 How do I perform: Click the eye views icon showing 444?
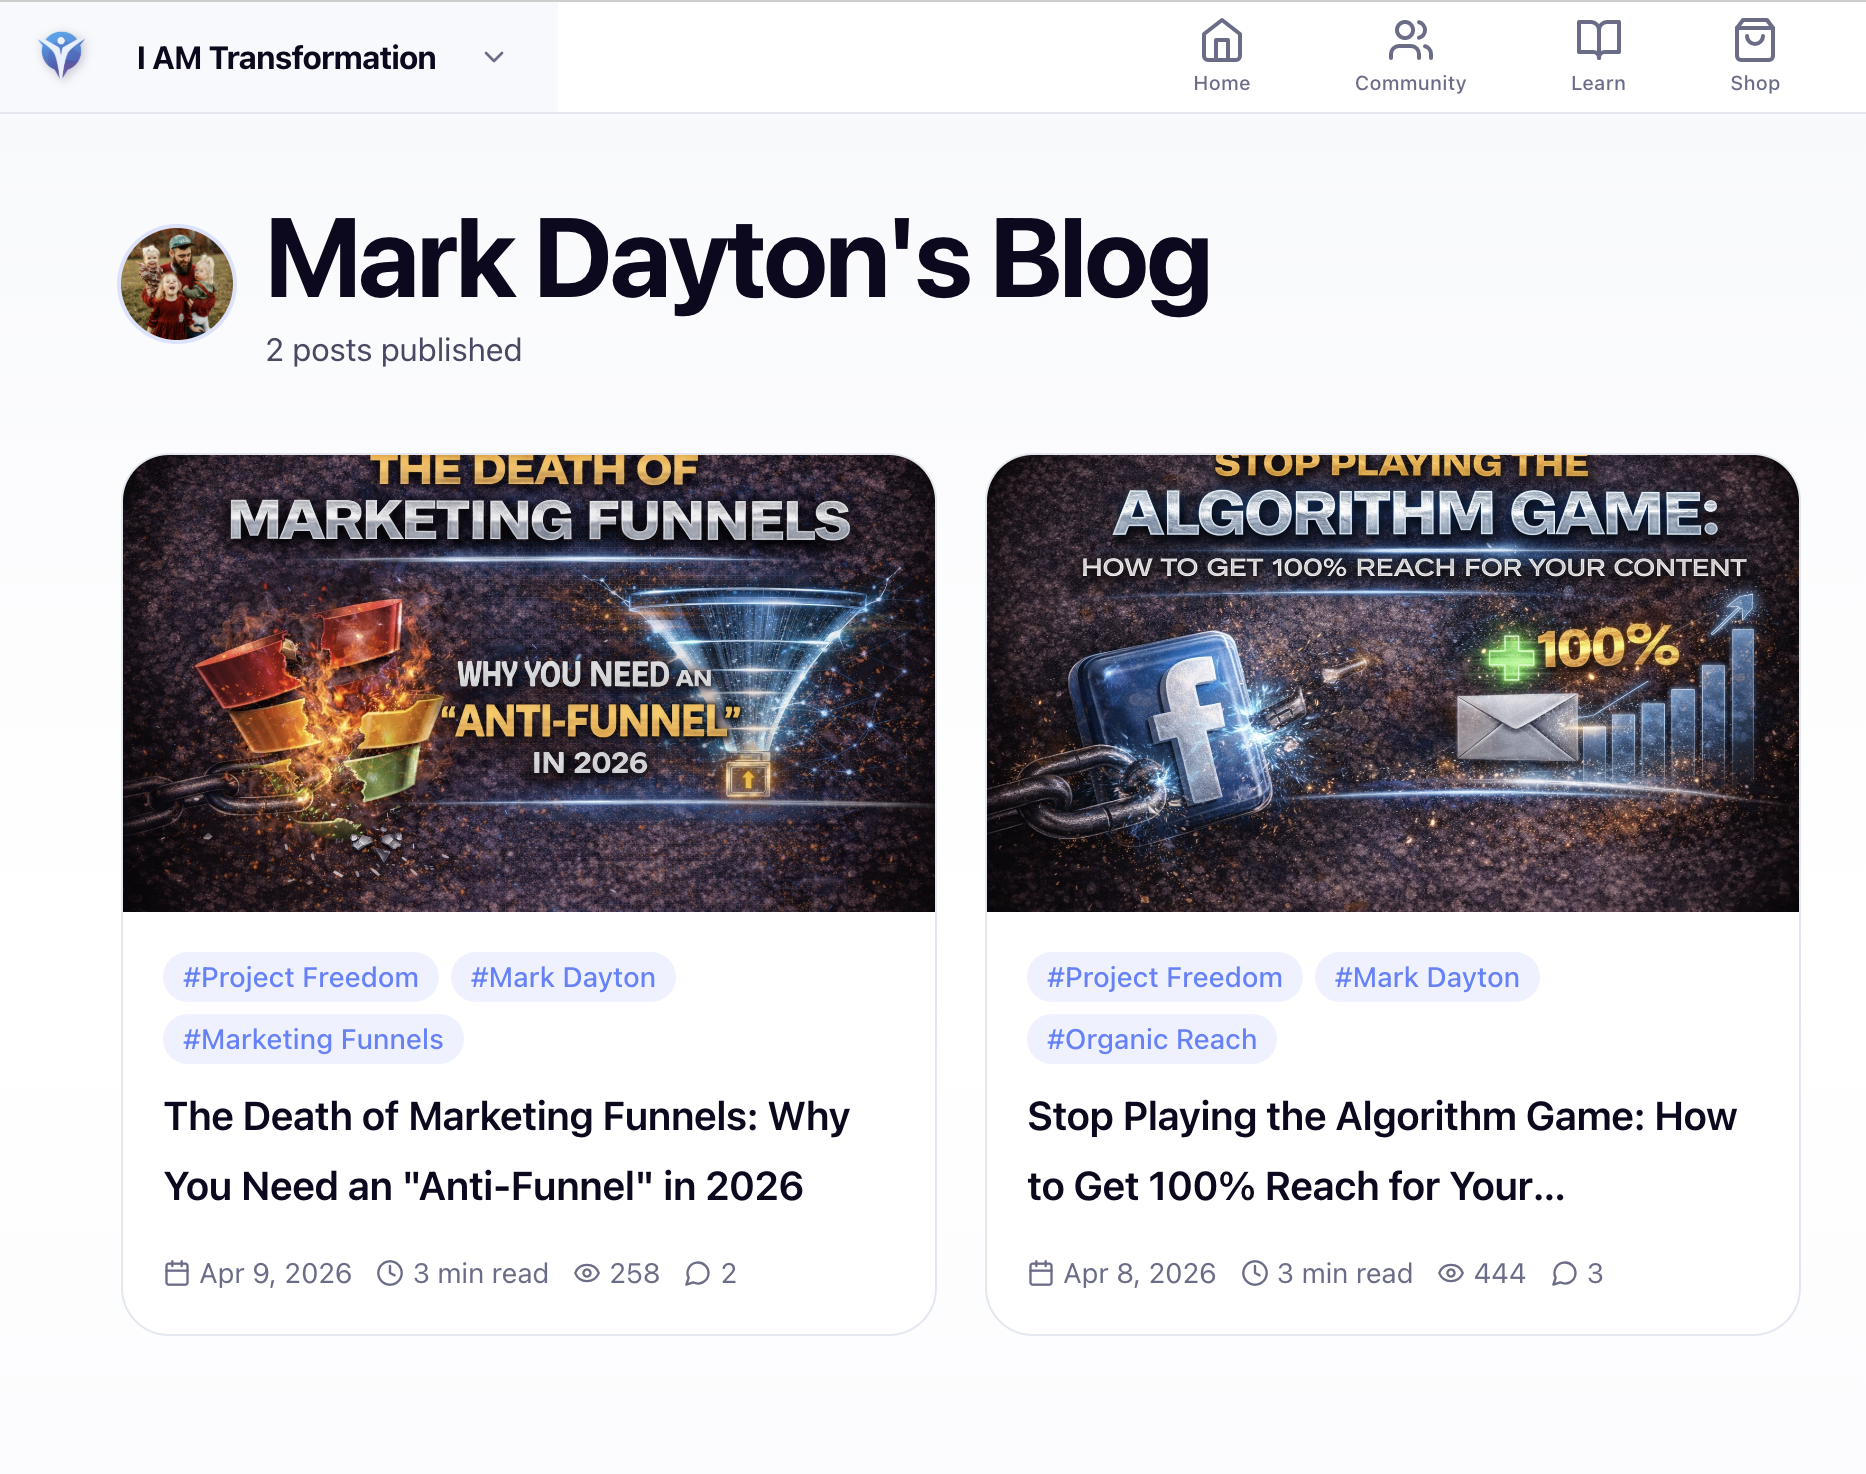[x=1451, y=1273]
